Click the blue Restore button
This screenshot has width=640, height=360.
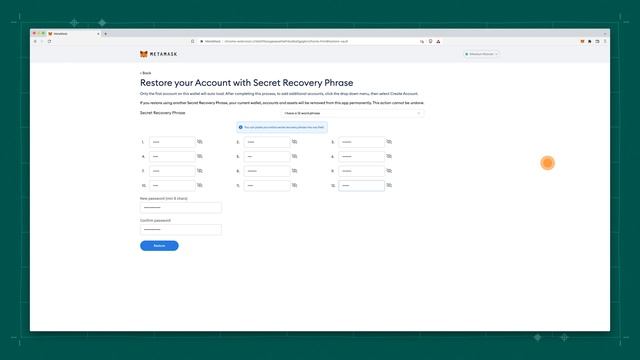coord(159,246)
